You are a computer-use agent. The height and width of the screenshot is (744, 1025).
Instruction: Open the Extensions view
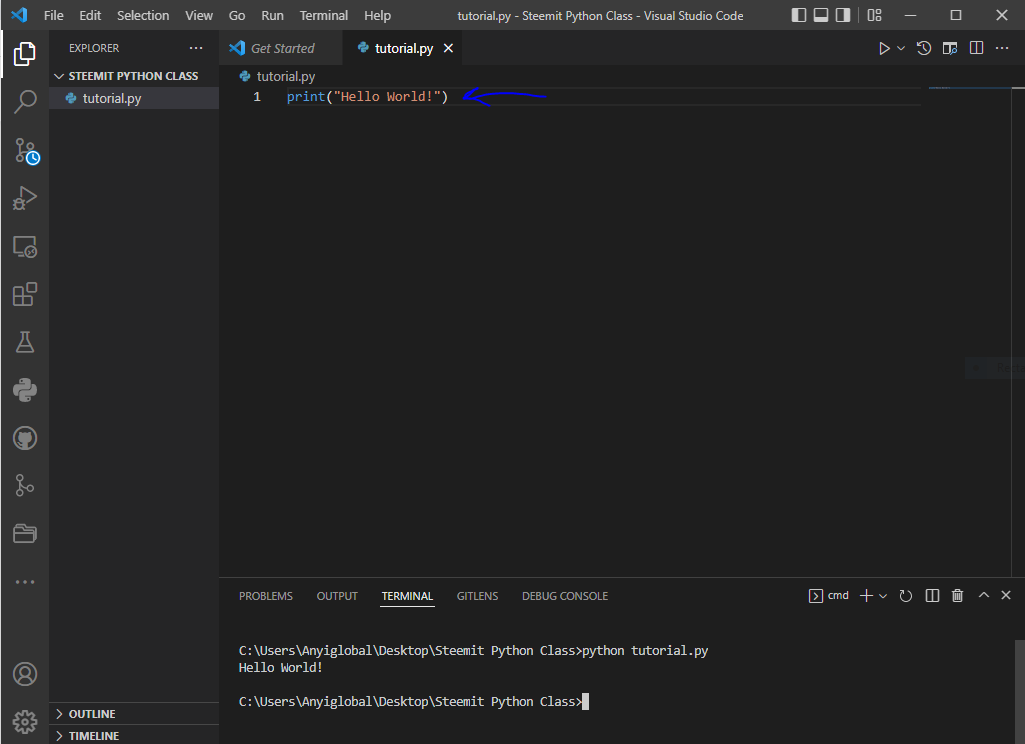[x=25, y=294]
